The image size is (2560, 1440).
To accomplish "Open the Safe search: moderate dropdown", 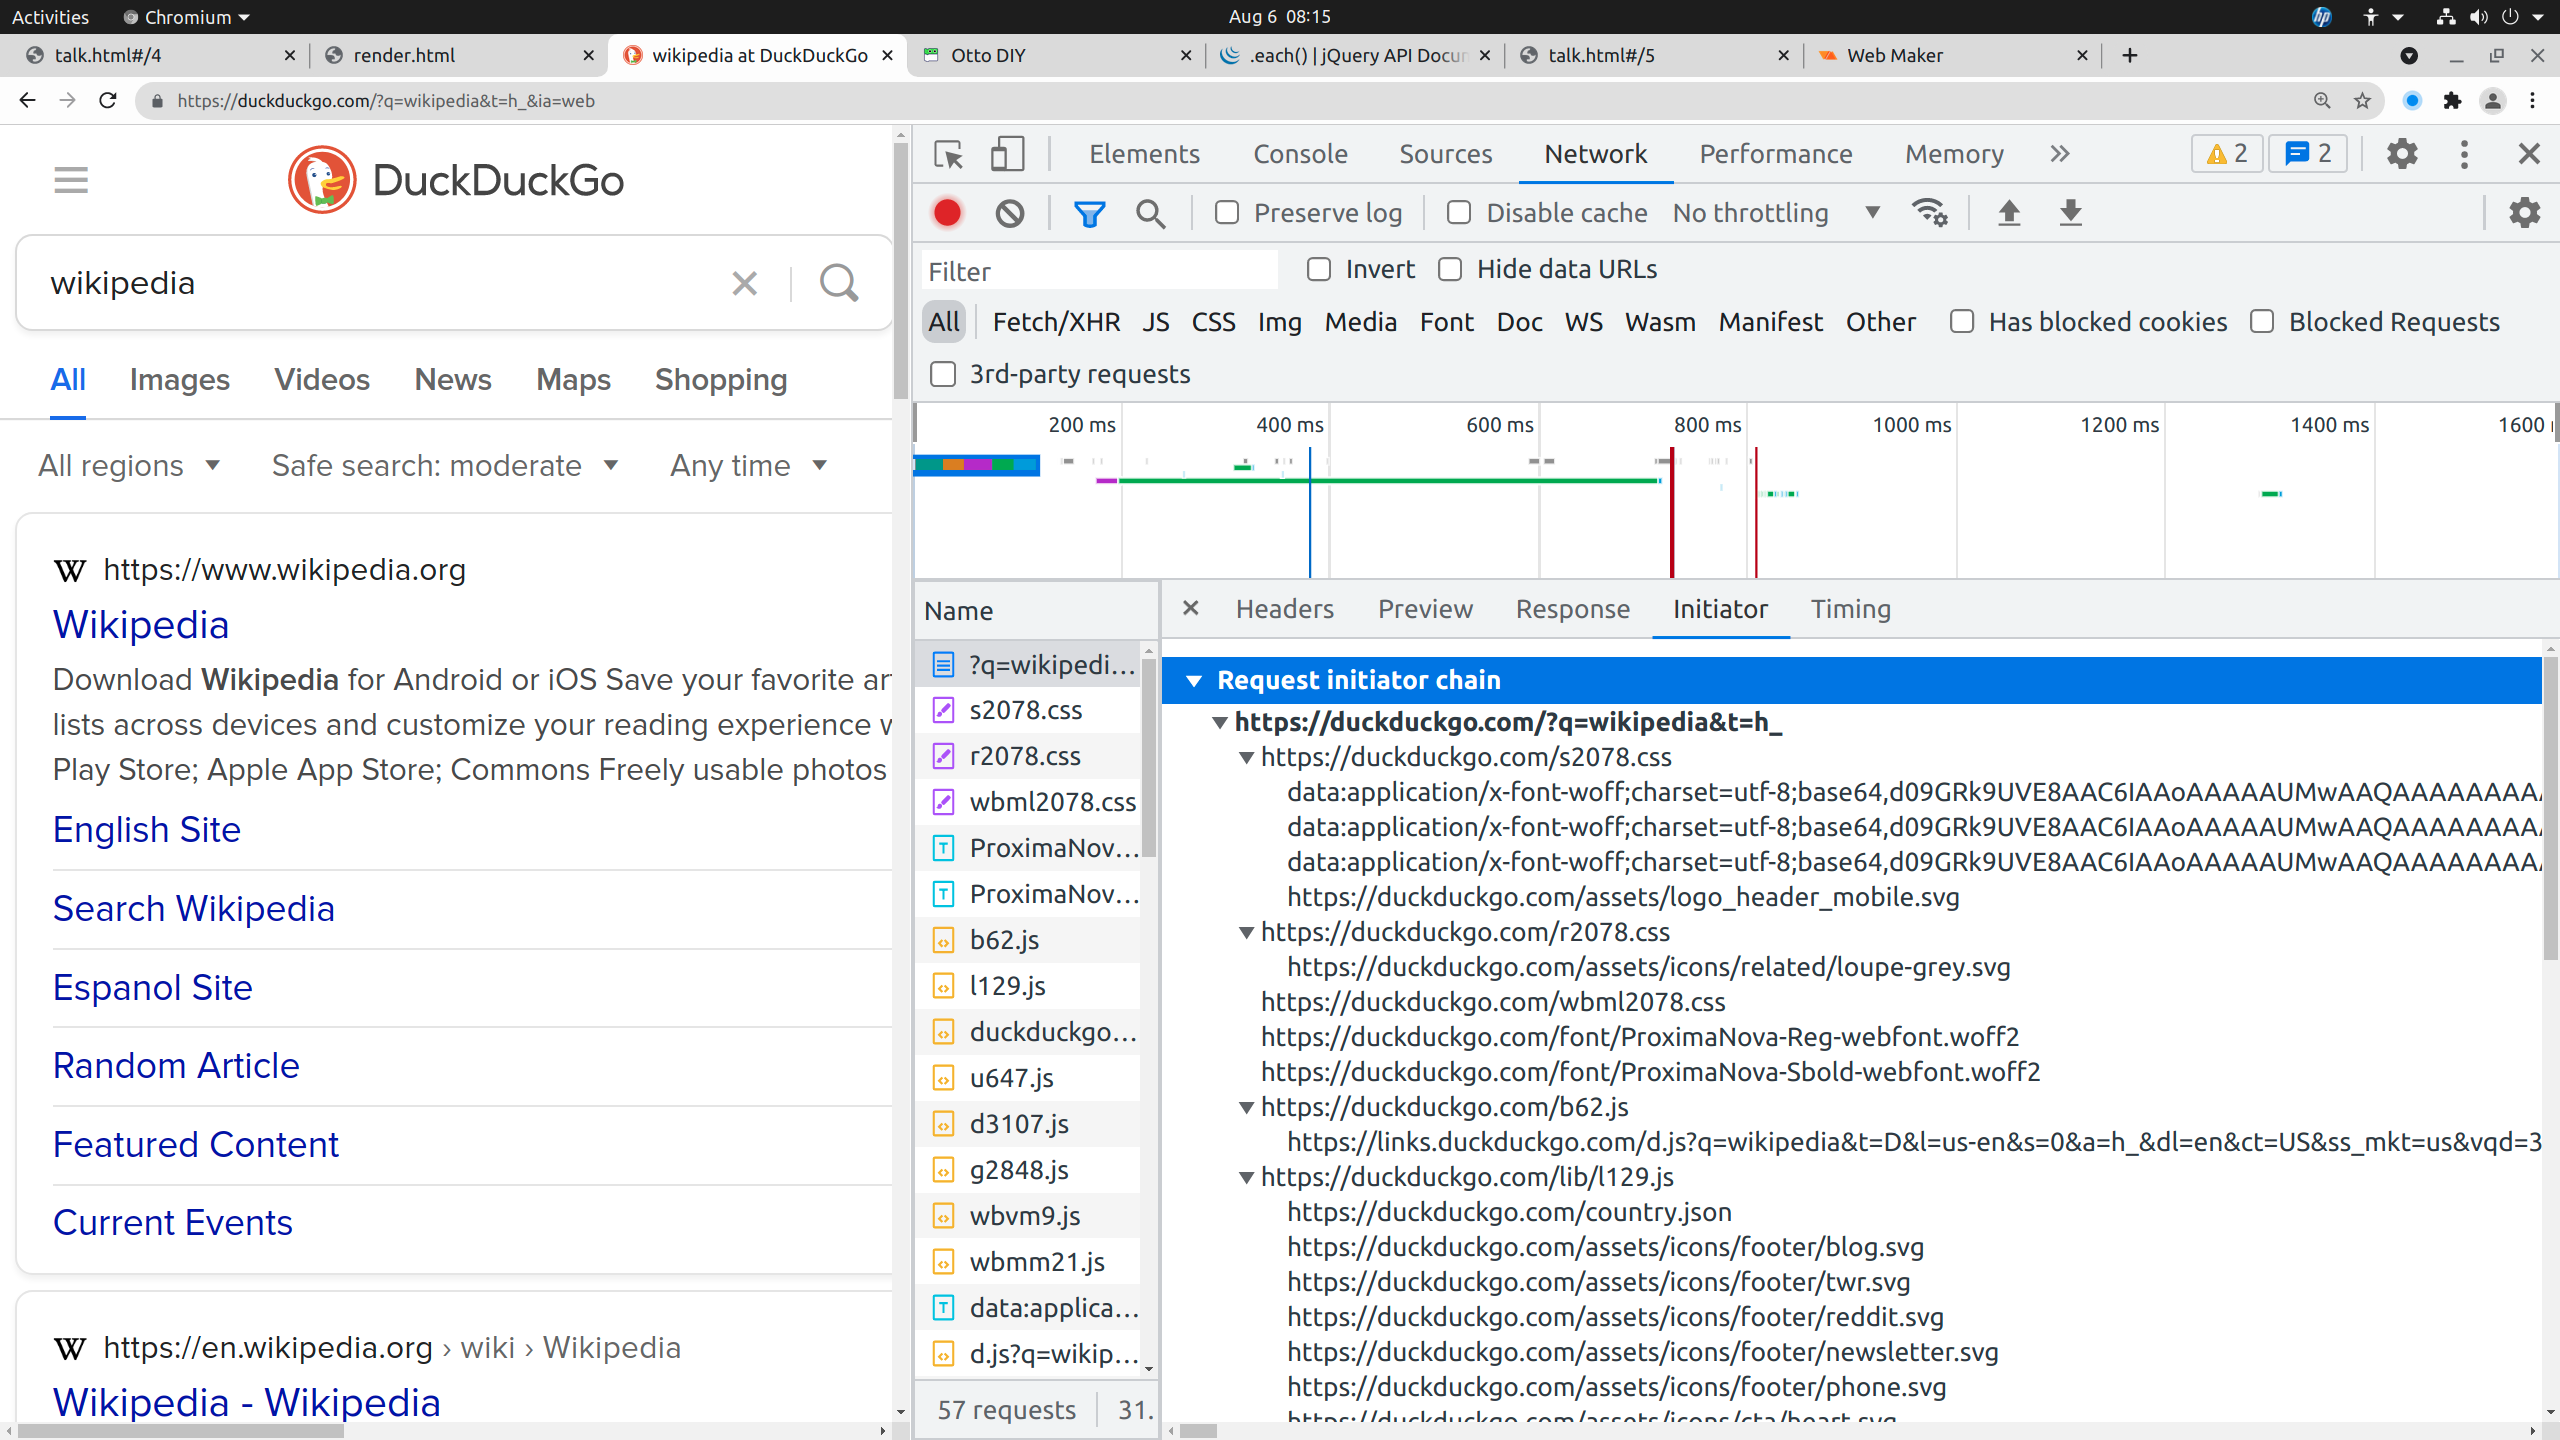I will (445, 466).
